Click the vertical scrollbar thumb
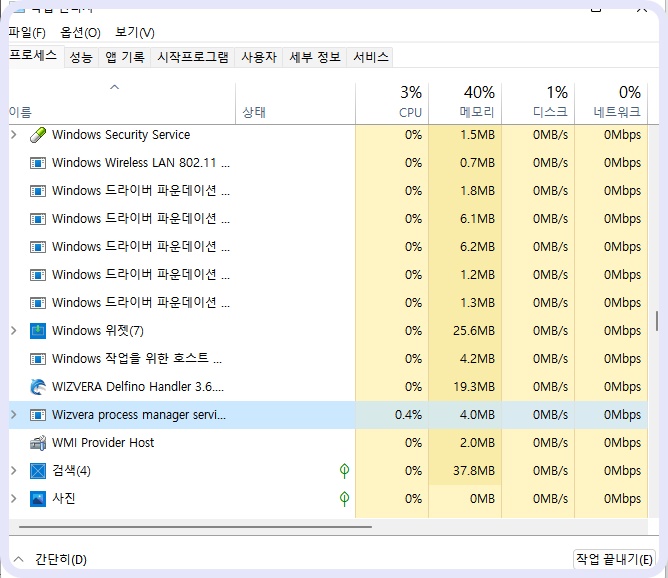 coord(657,321)
